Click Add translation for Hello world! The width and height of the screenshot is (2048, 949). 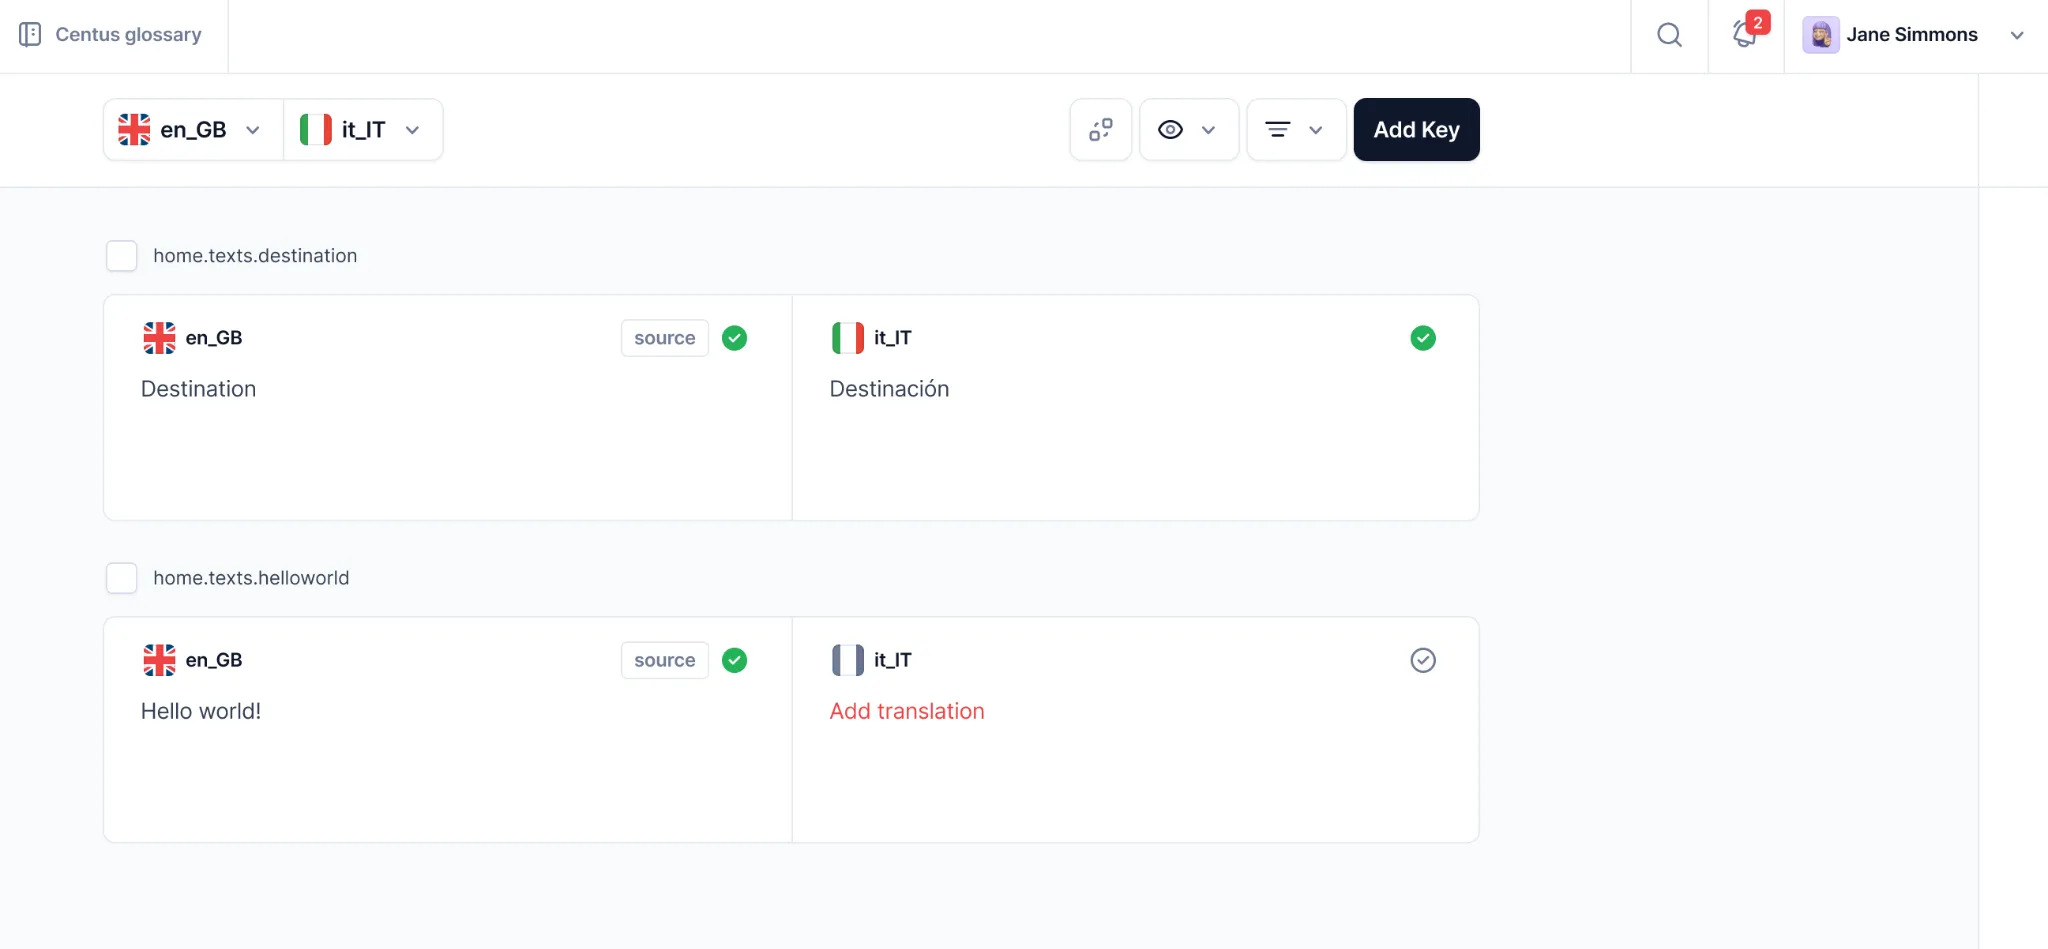point(906,710)
